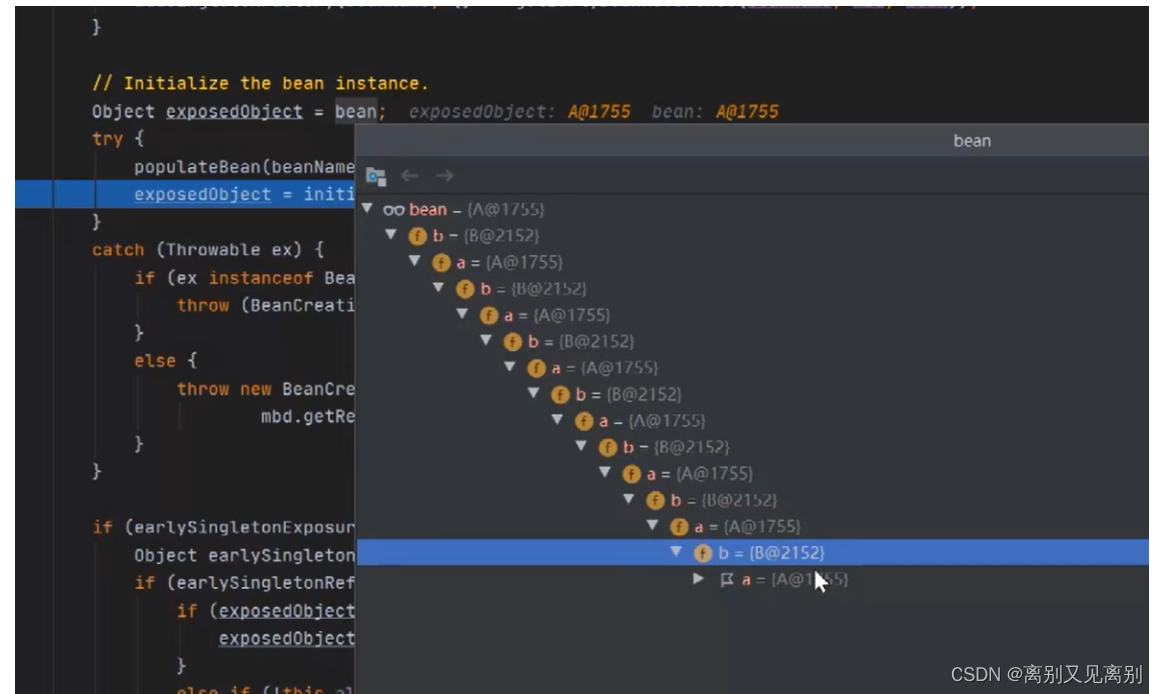Click field icon of the first a row
The image size is (1158, 694).
441,263
